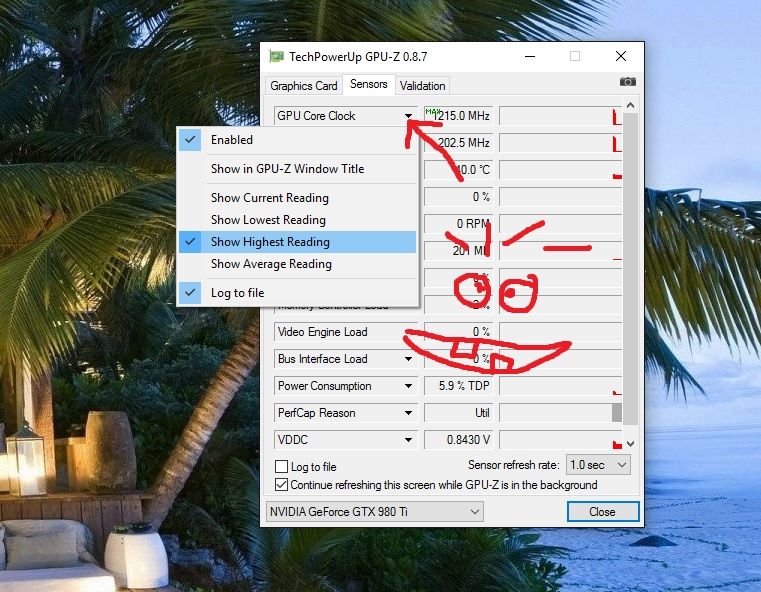Viewport: 761px width, 592px height.
Task: Toggle Log to file in context menu
Action: [297, 293]
